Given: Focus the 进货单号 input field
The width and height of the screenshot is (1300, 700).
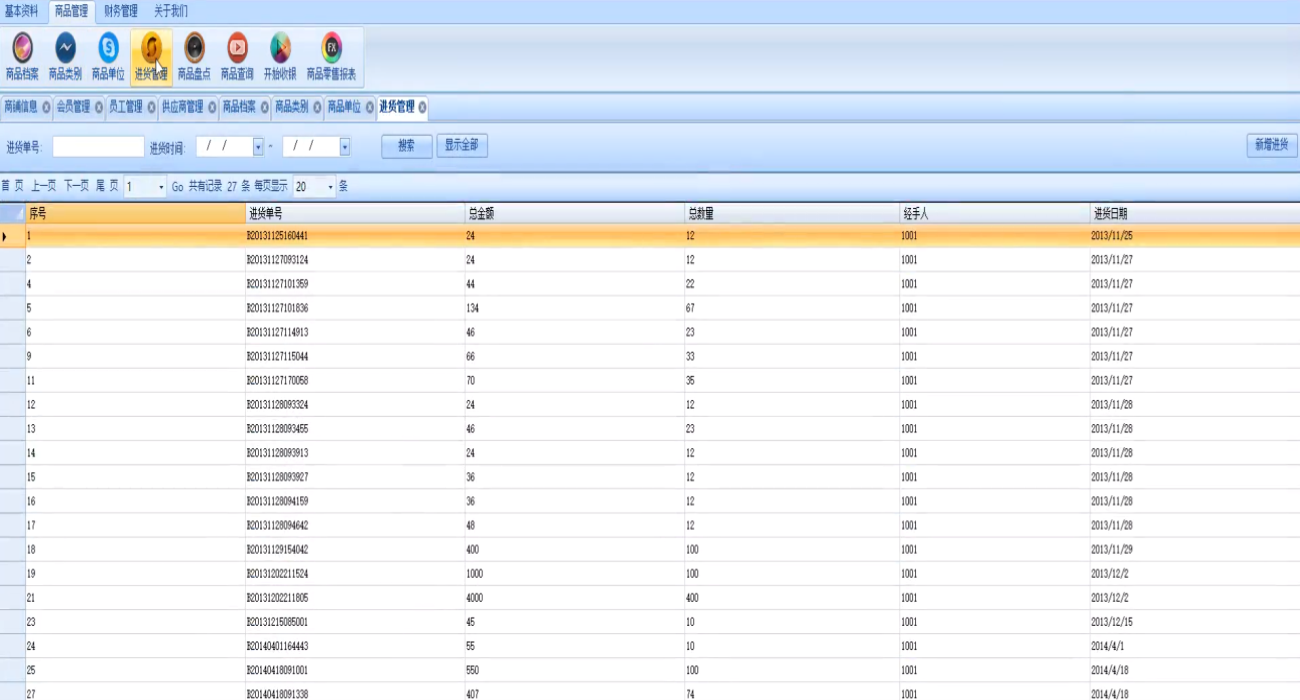Looking at the screenshot, I should pos(98,147).
